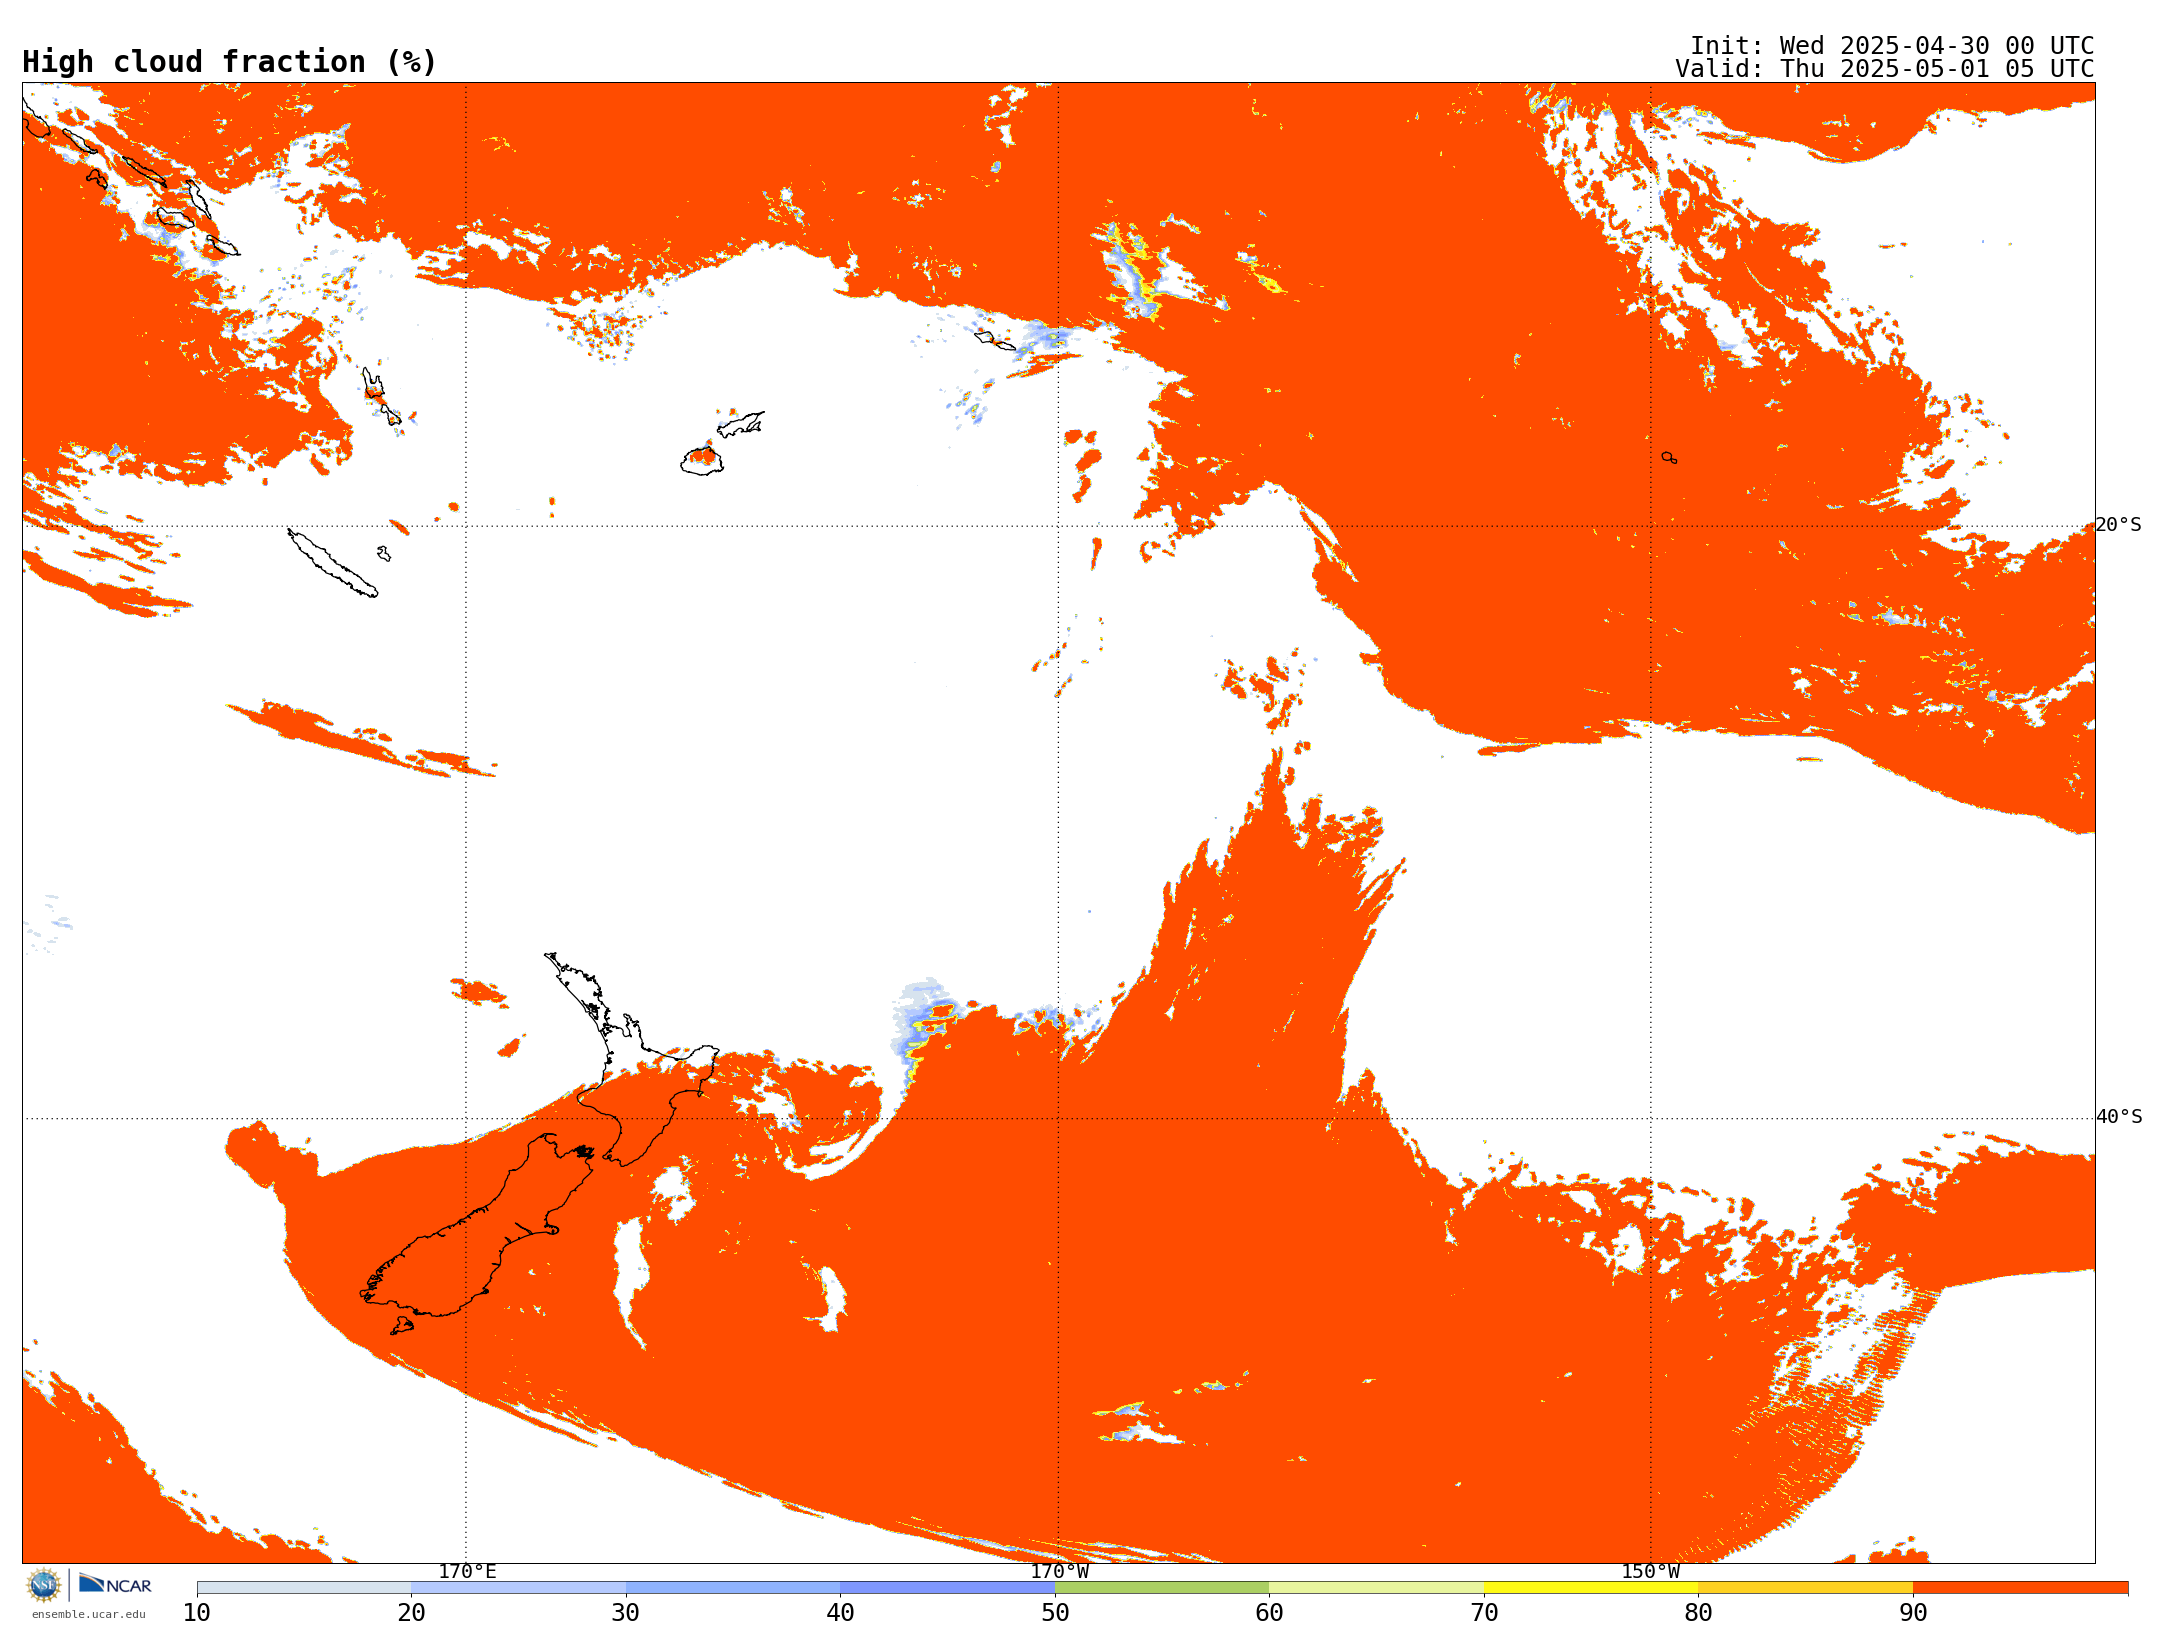Click the Tahiti island outline near 150°W
Screen dimensions: 2160x1626
(1669, 458)
